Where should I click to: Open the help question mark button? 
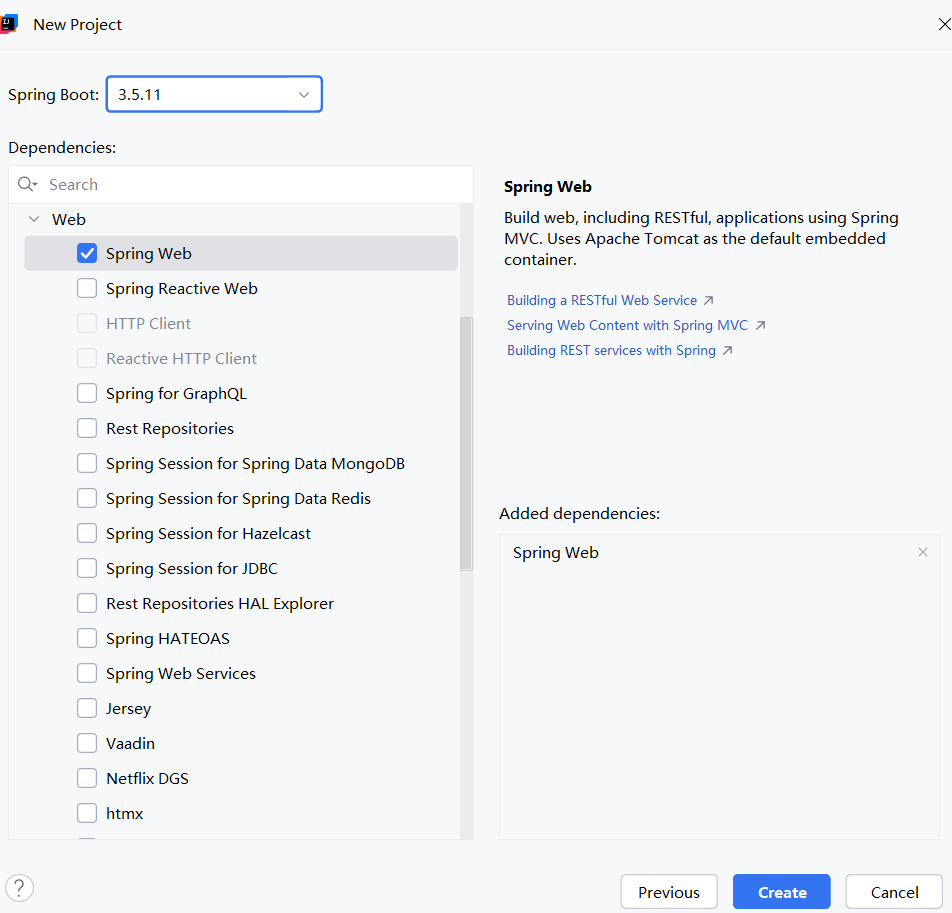[x=19, y=888]
